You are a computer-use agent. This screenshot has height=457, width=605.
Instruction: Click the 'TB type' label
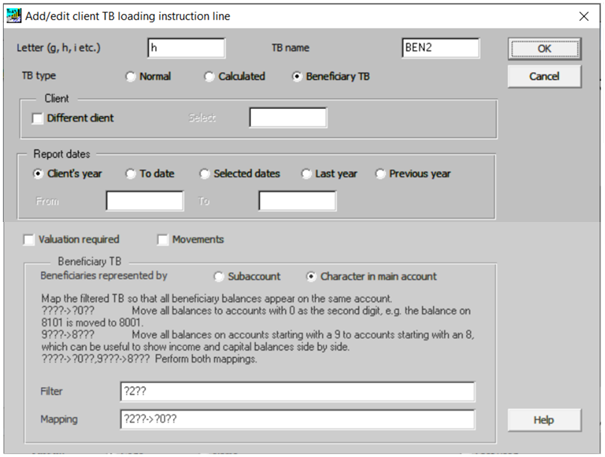(39, 76)
